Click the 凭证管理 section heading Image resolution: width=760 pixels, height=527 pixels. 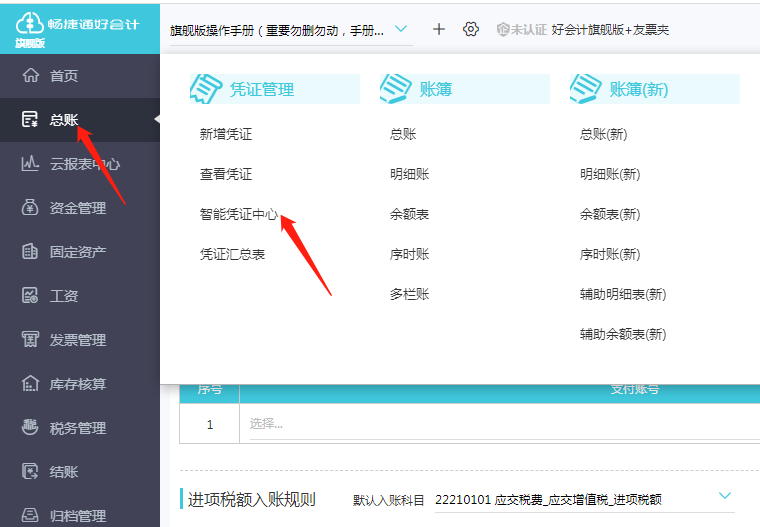262,89
